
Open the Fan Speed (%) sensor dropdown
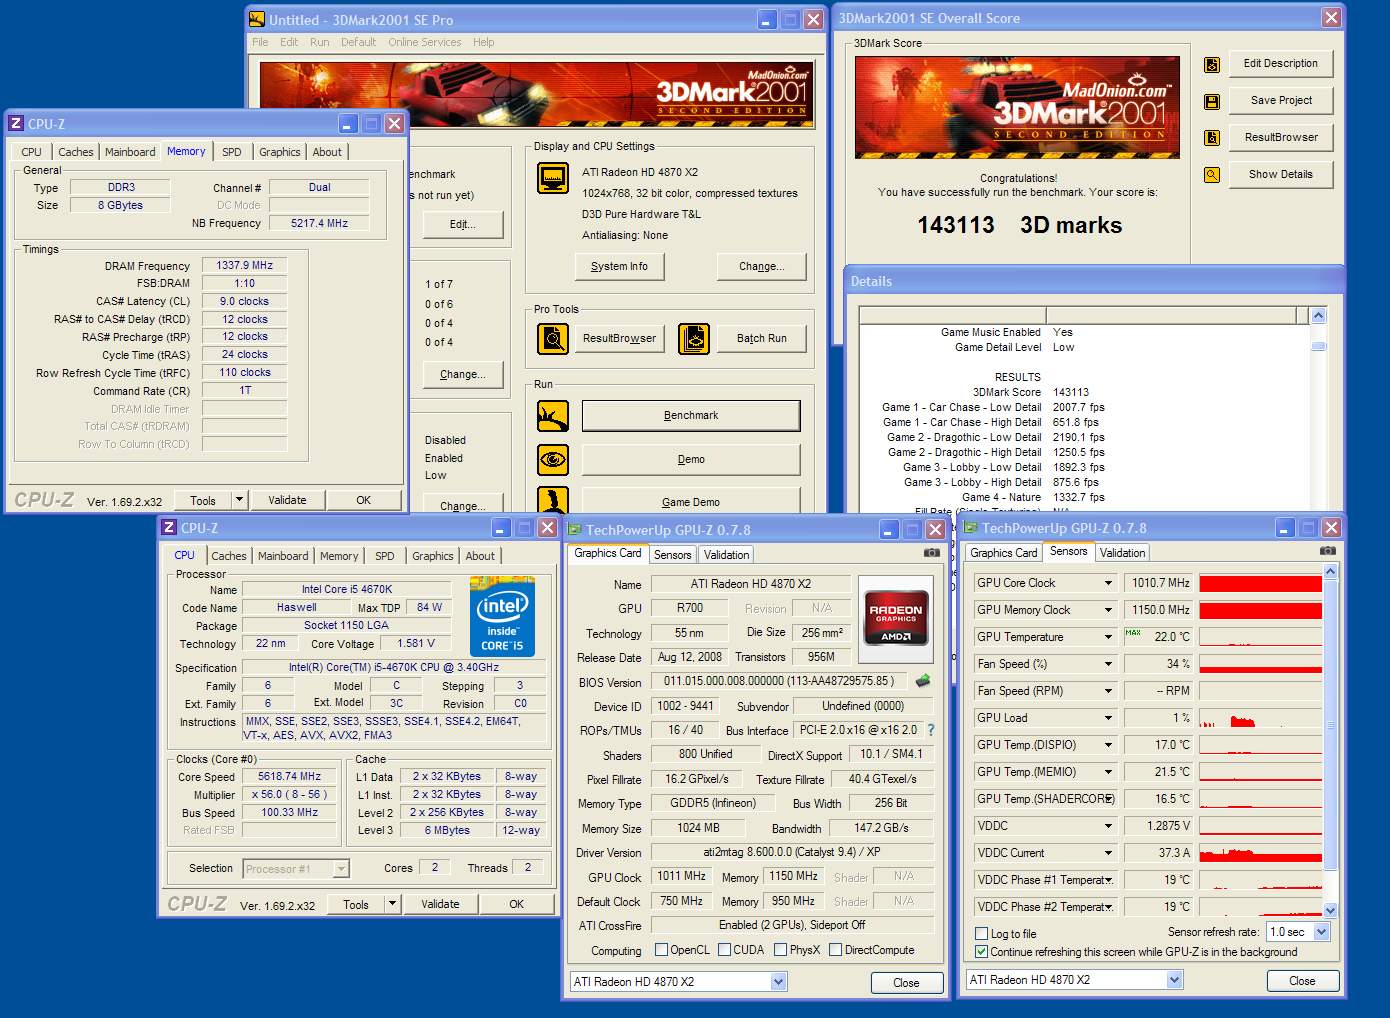point(1108,664)
